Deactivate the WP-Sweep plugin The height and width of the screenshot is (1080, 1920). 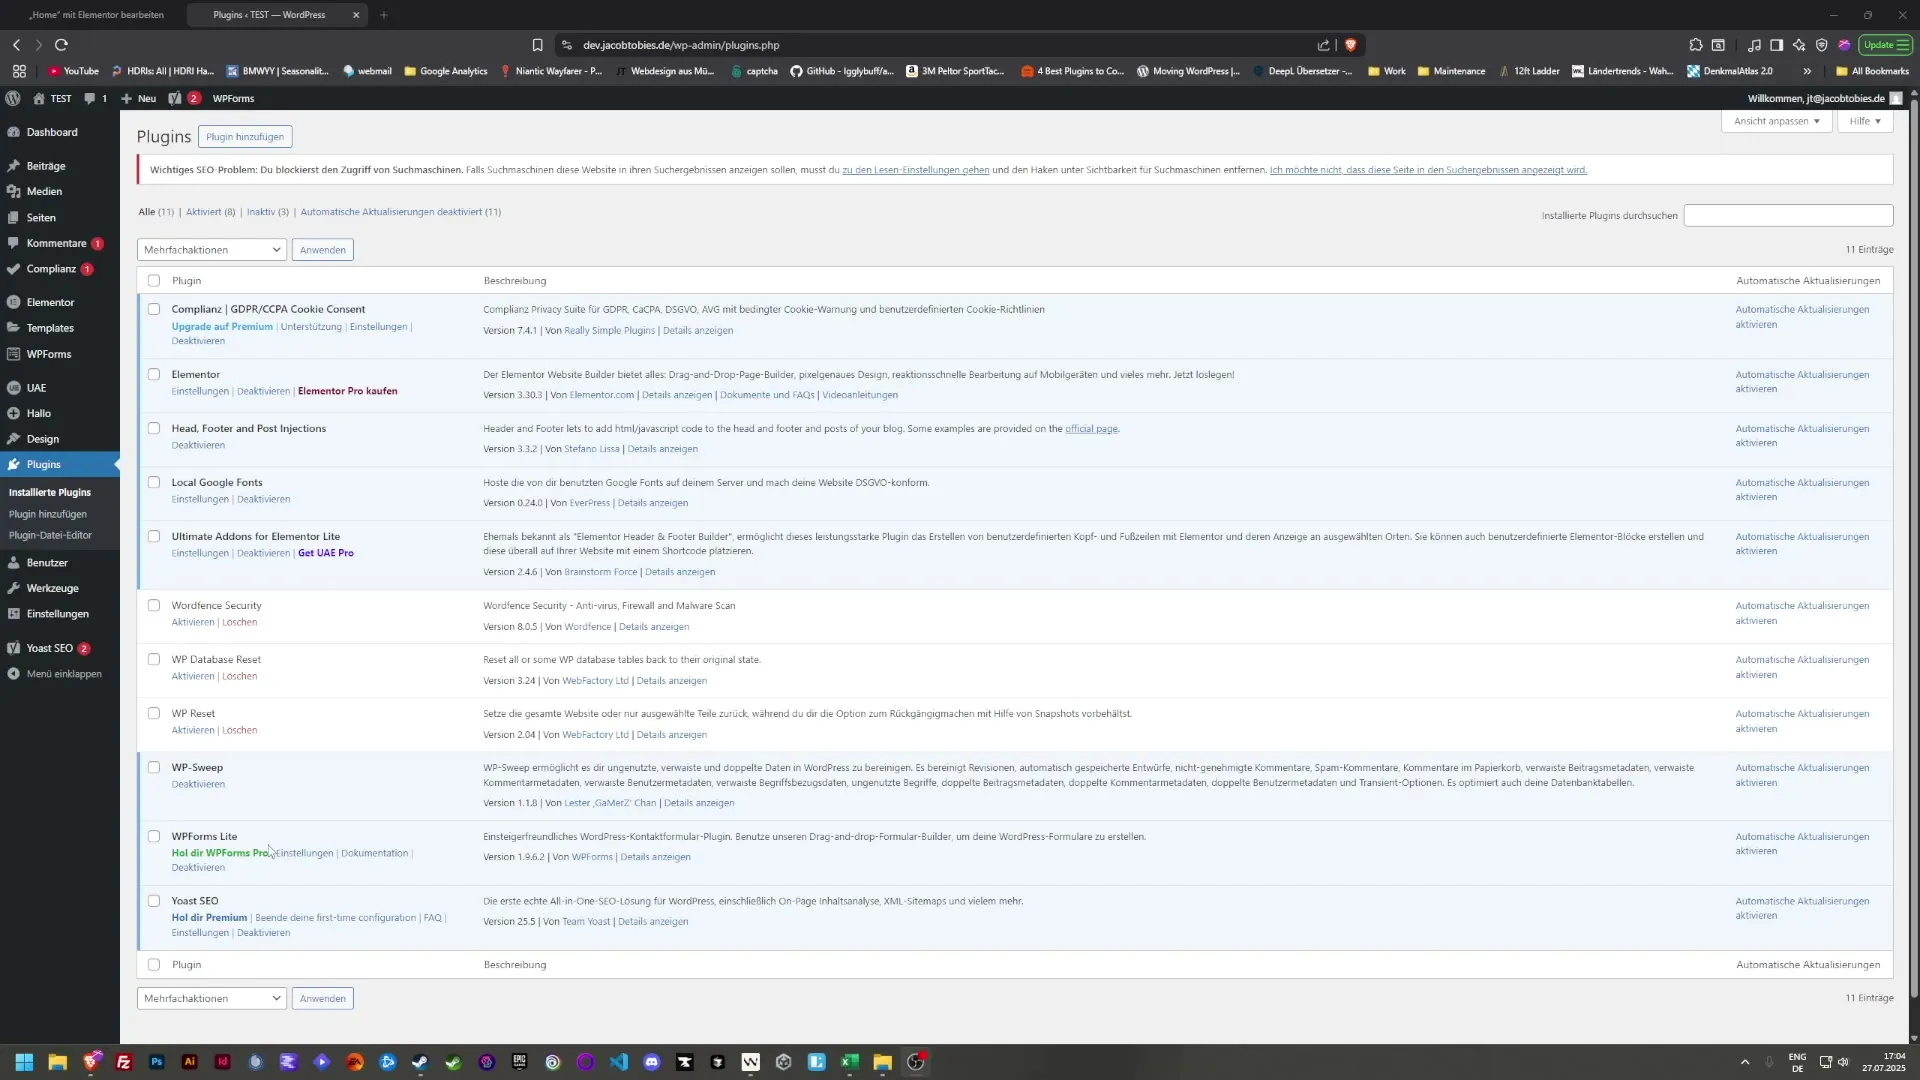[x=197, y=784]
